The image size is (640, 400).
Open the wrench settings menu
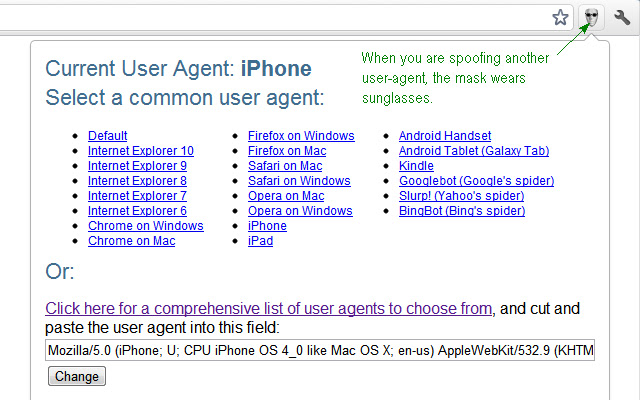(622, 17)
